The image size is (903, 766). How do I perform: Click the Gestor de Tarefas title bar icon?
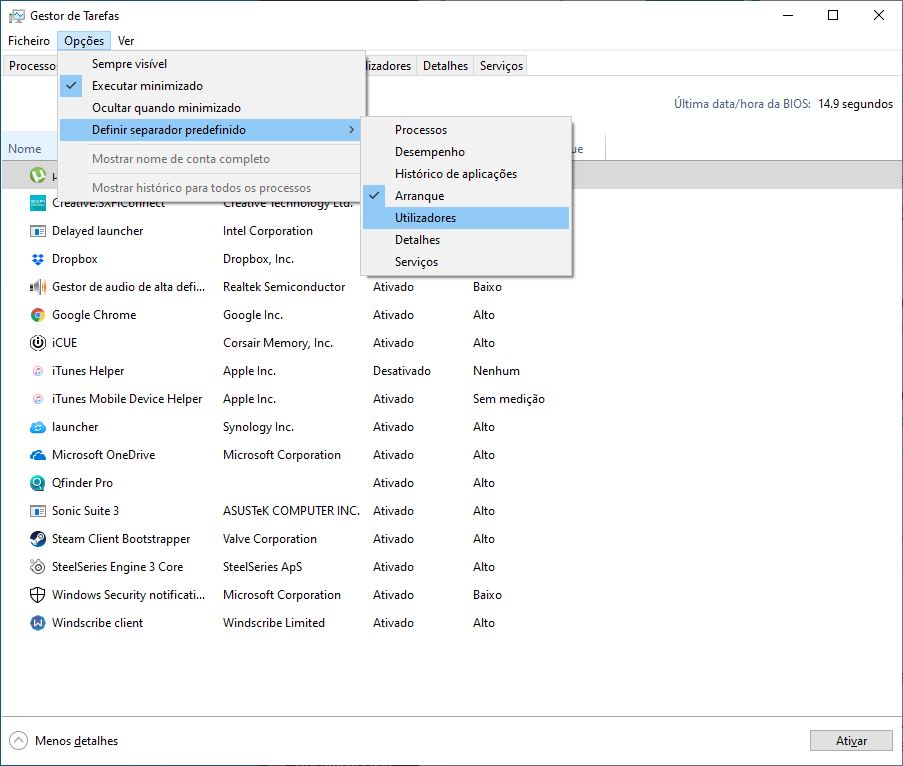(17, 16)
